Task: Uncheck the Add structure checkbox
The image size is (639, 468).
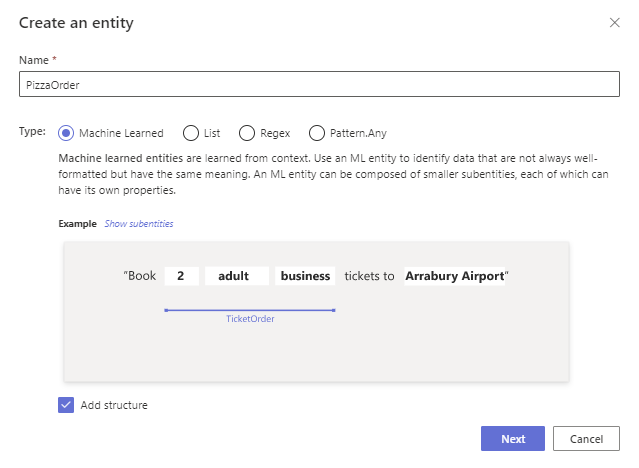Action: [x=67, y=405]
